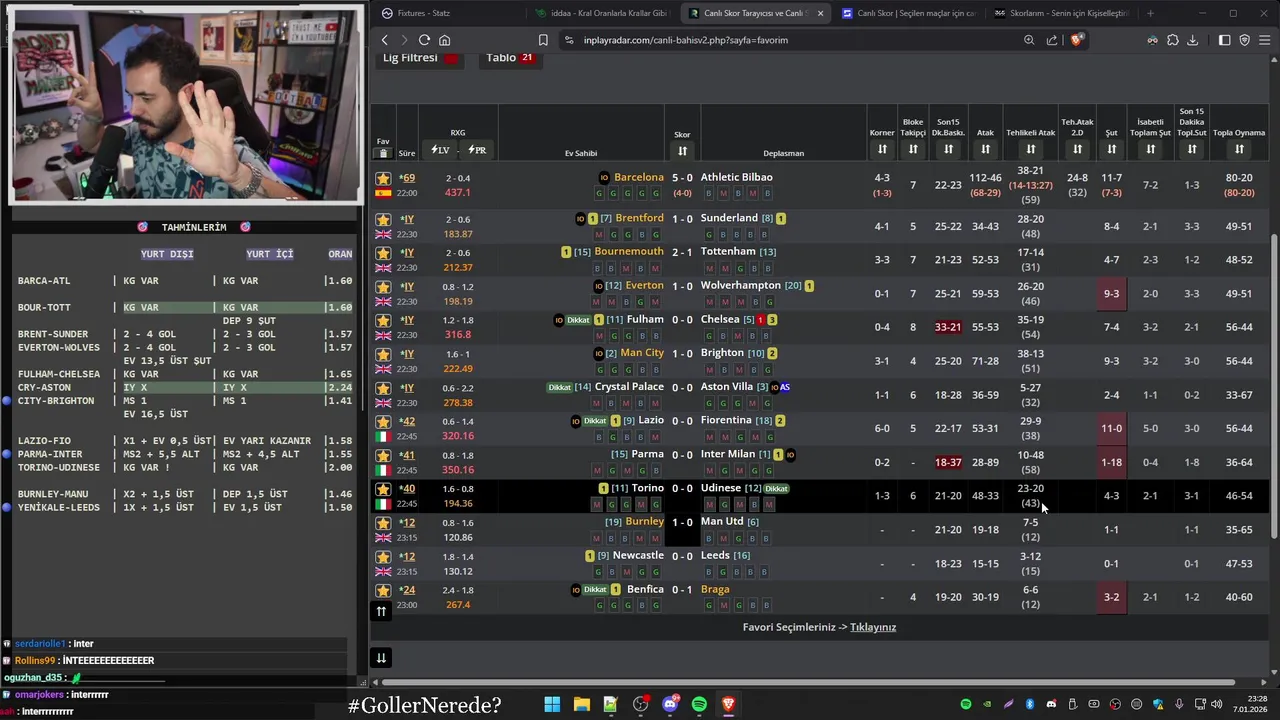Screen dimensions: 1280x720
Task: Toggle favorite star on Torino row
Action: pos(383,489)
